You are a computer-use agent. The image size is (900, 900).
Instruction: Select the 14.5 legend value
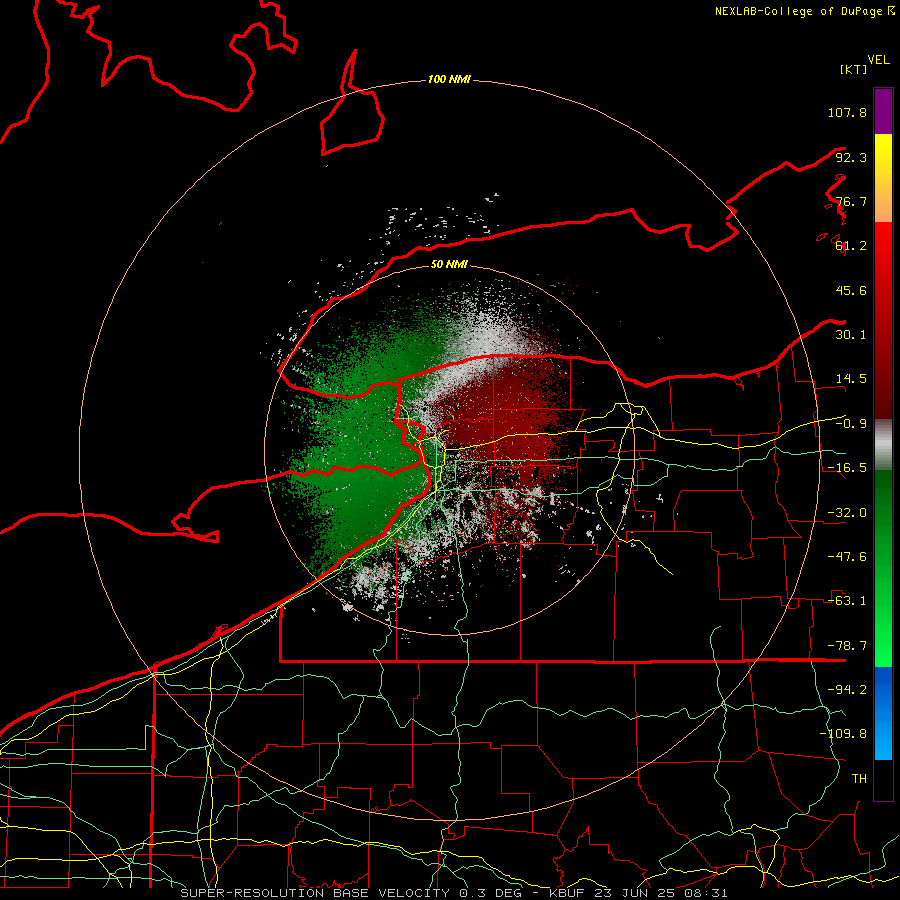point(851,379)
